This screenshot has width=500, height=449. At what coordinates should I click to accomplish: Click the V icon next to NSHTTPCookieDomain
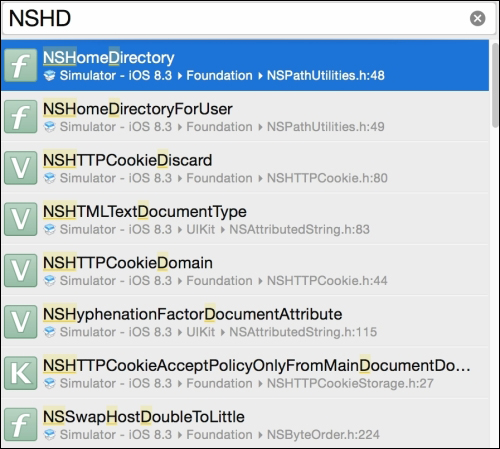[x=21, y=271]
